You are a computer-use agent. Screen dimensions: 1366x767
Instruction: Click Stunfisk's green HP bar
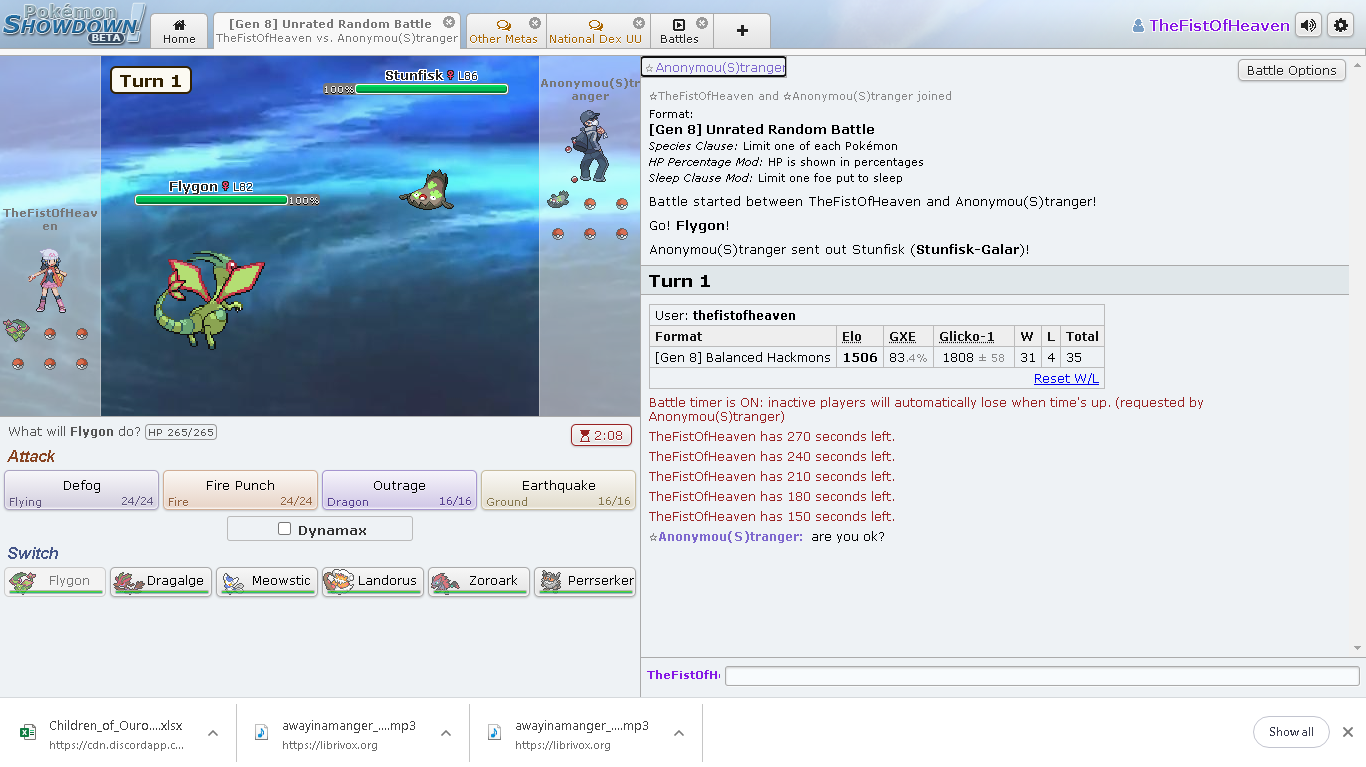[x=431, y=89]
